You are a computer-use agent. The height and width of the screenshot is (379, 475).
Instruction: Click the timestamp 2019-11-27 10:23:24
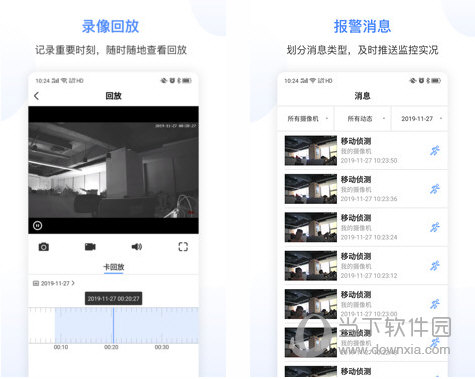[369, 237]
